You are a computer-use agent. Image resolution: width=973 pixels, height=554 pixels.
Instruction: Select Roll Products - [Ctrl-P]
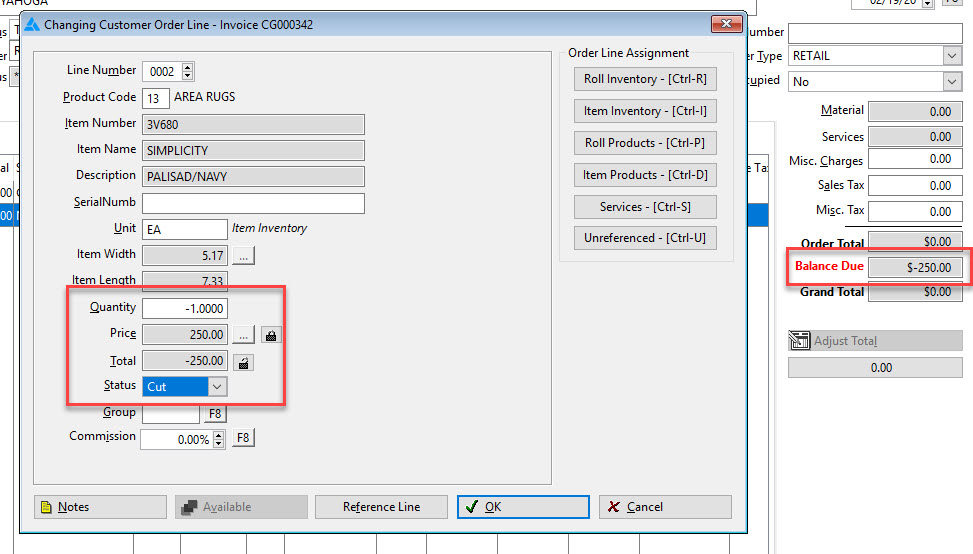[645, 143]
